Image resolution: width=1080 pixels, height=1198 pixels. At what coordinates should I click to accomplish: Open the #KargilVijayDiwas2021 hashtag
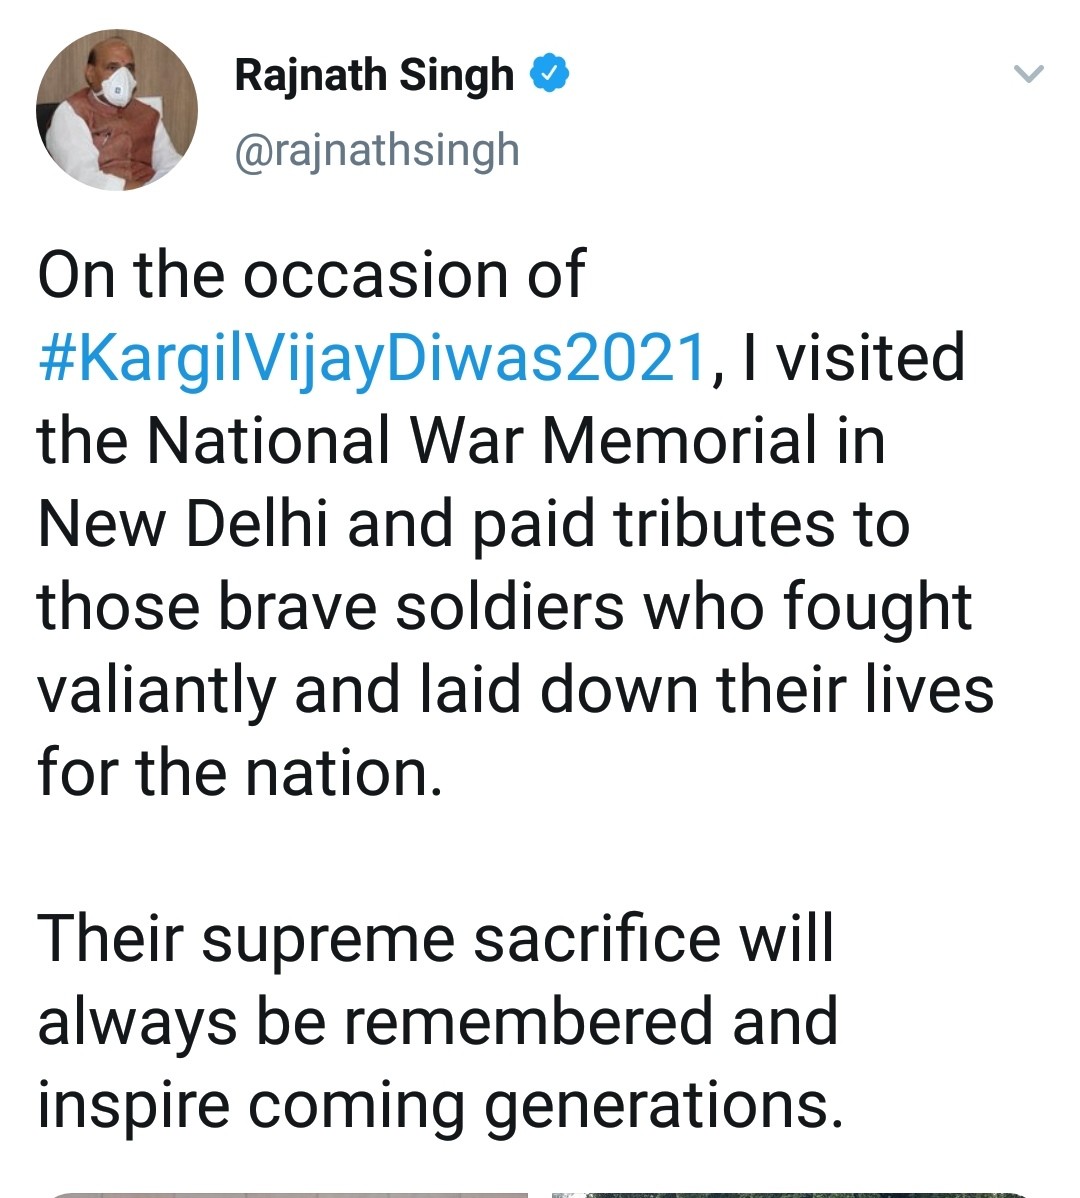(x=372, y=358)
